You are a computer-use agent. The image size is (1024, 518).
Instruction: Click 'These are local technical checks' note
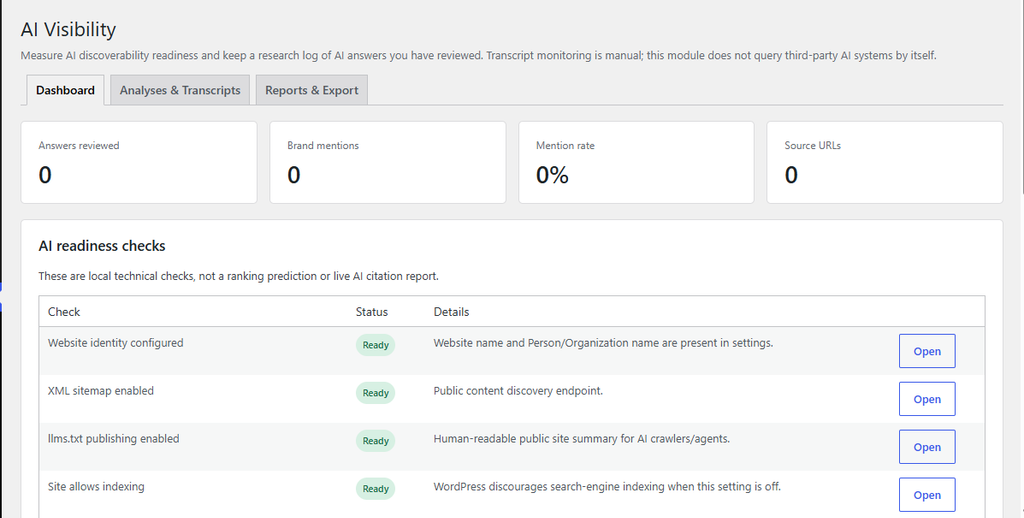(x=238, y=276)
